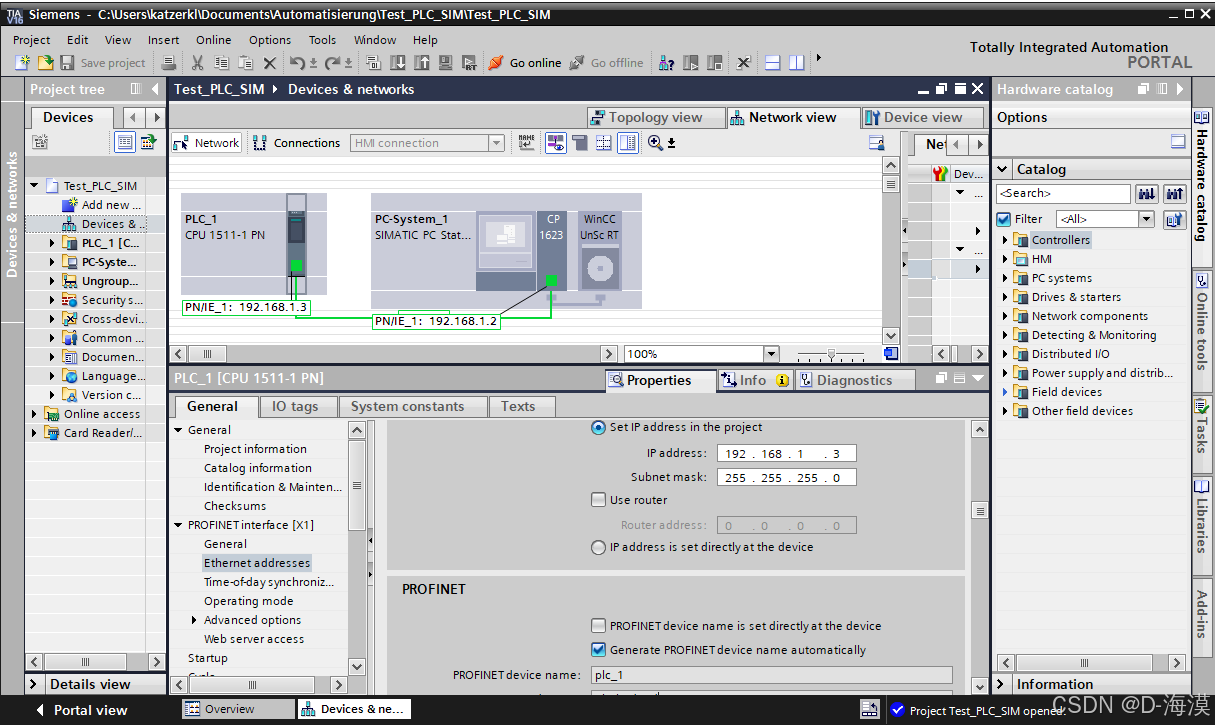This screenshot has width=1215, height=725.
Task: Adjust the network view zoom slider
Action: click(x=831, y=354)
